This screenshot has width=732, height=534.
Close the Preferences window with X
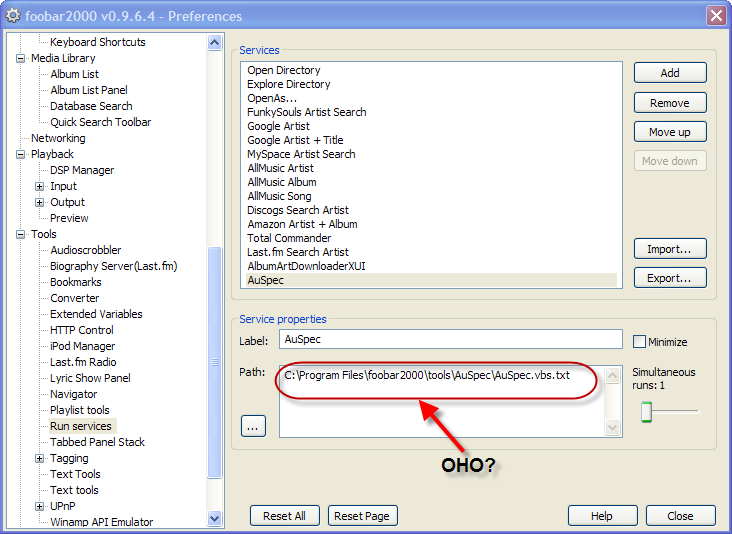716,15
